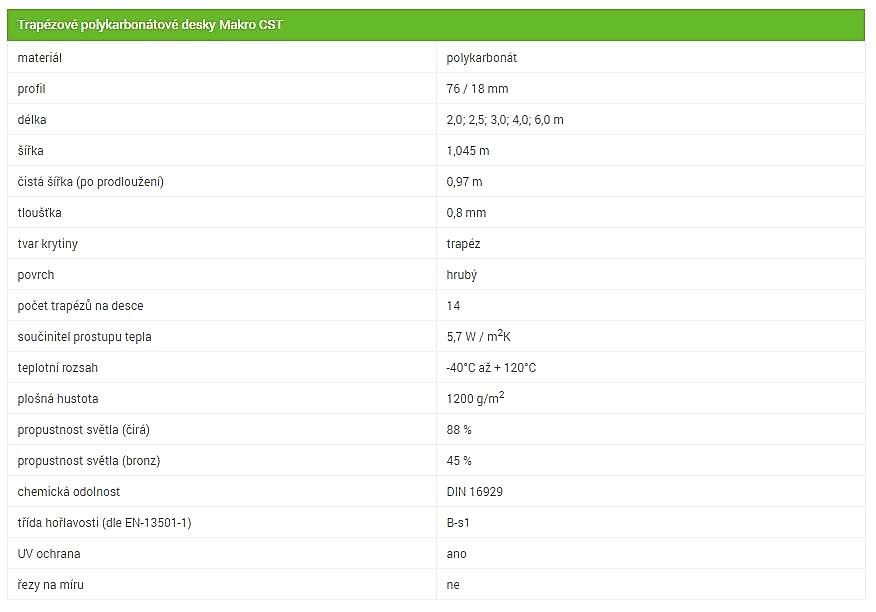Viewport: 876px width, 612px height.
Task: Select the profil value 76 / 18 mm
Action: click(x=477, y=88)
